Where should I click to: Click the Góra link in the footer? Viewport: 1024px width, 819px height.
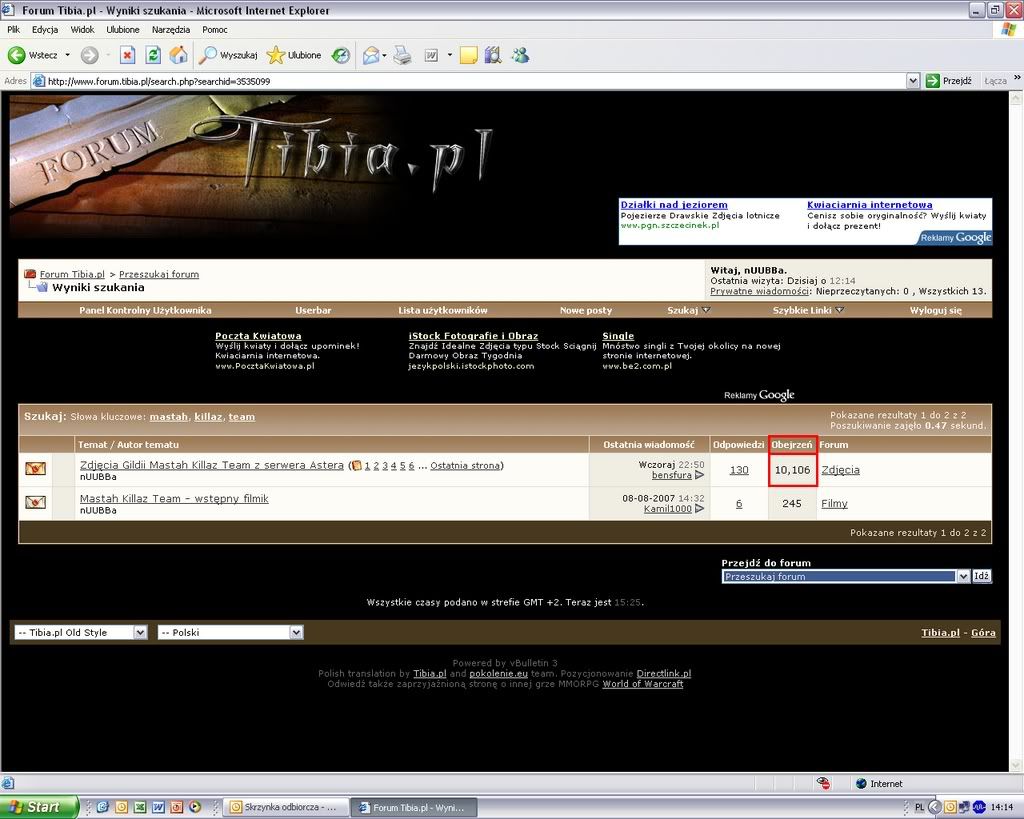click(x=983, y=632)
